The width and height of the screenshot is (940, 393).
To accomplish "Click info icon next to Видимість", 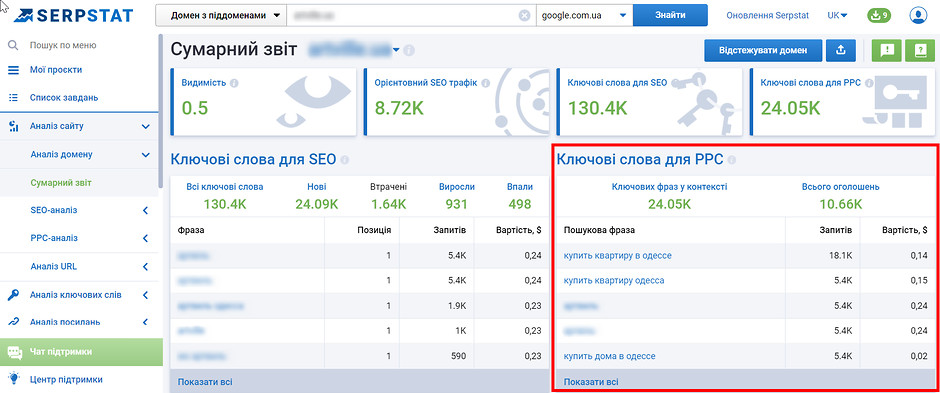I will 234,83.
